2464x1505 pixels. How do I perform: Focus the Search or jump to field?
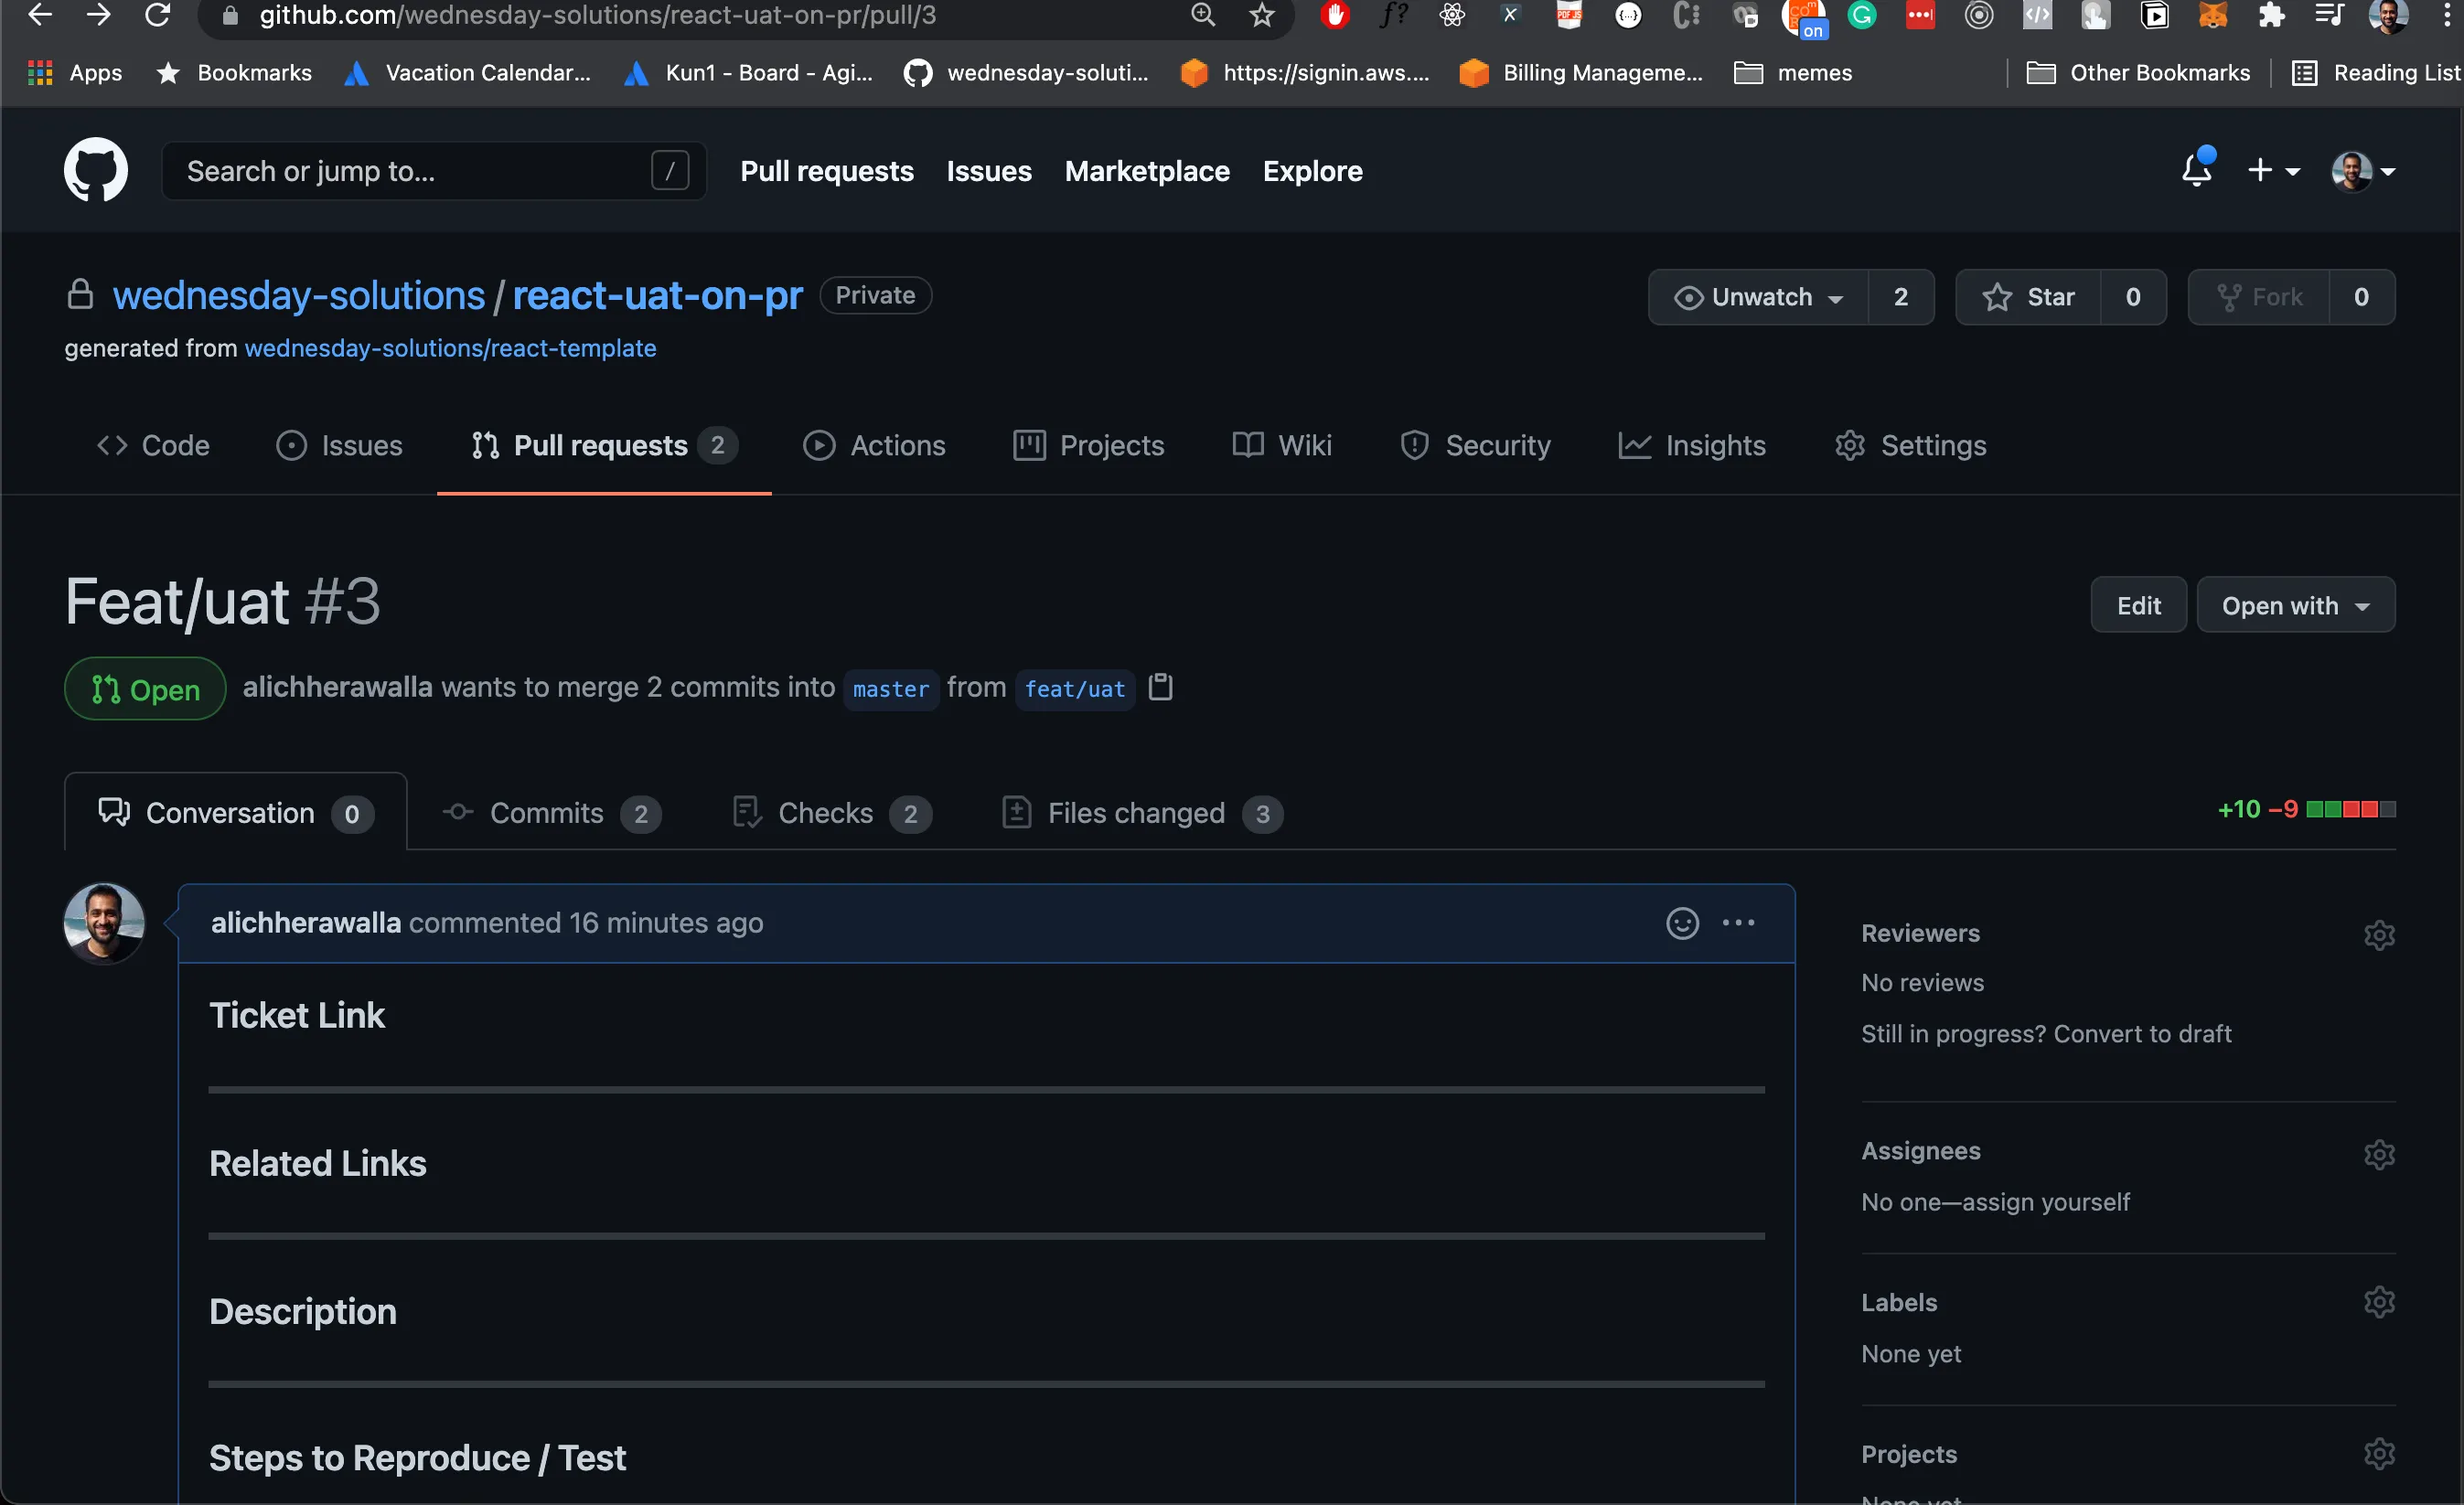click(434, 171)
